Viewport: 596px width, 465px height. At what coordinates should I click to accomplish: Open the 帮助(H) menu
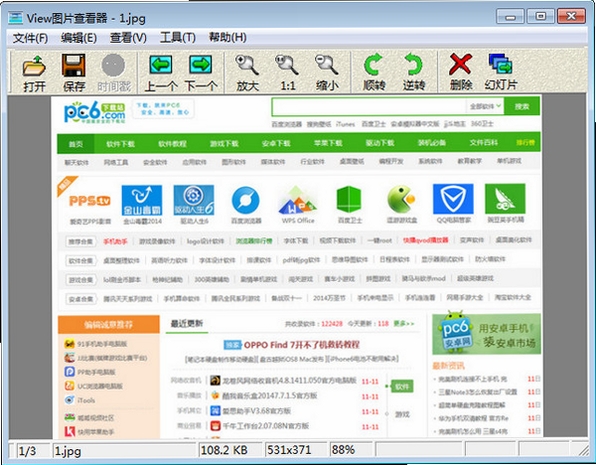227,38
